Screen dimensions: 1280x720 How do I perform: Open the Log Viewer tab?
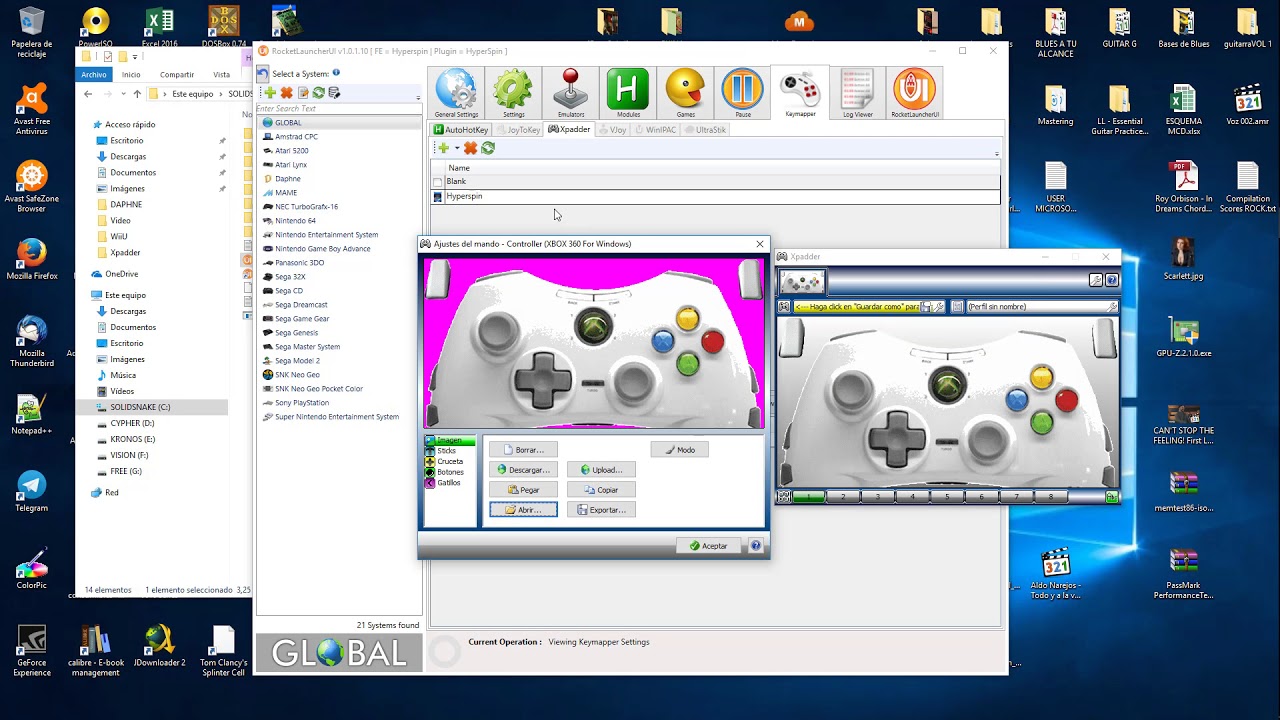857,94
